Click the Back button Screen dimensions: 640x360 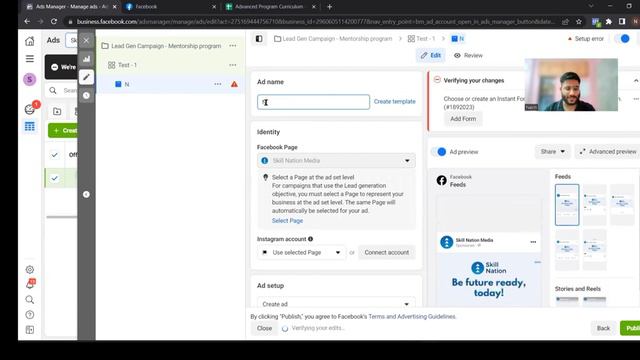click(603, 328)
